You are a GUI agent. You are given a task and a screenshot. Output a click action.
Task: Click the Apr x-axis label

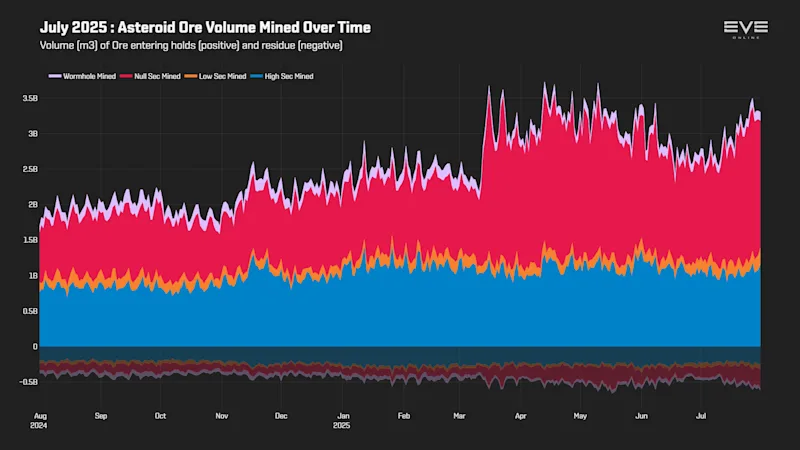tap(520, 416)
